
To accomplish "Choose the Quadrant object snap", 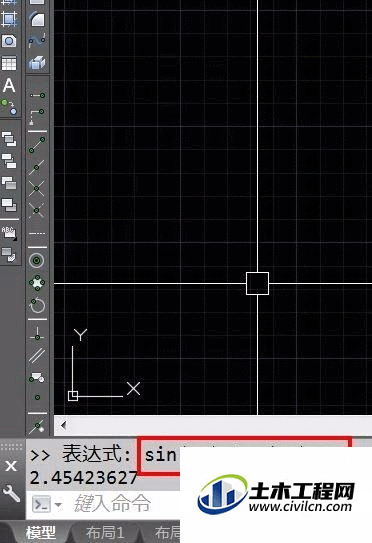I will pos(37,283).
